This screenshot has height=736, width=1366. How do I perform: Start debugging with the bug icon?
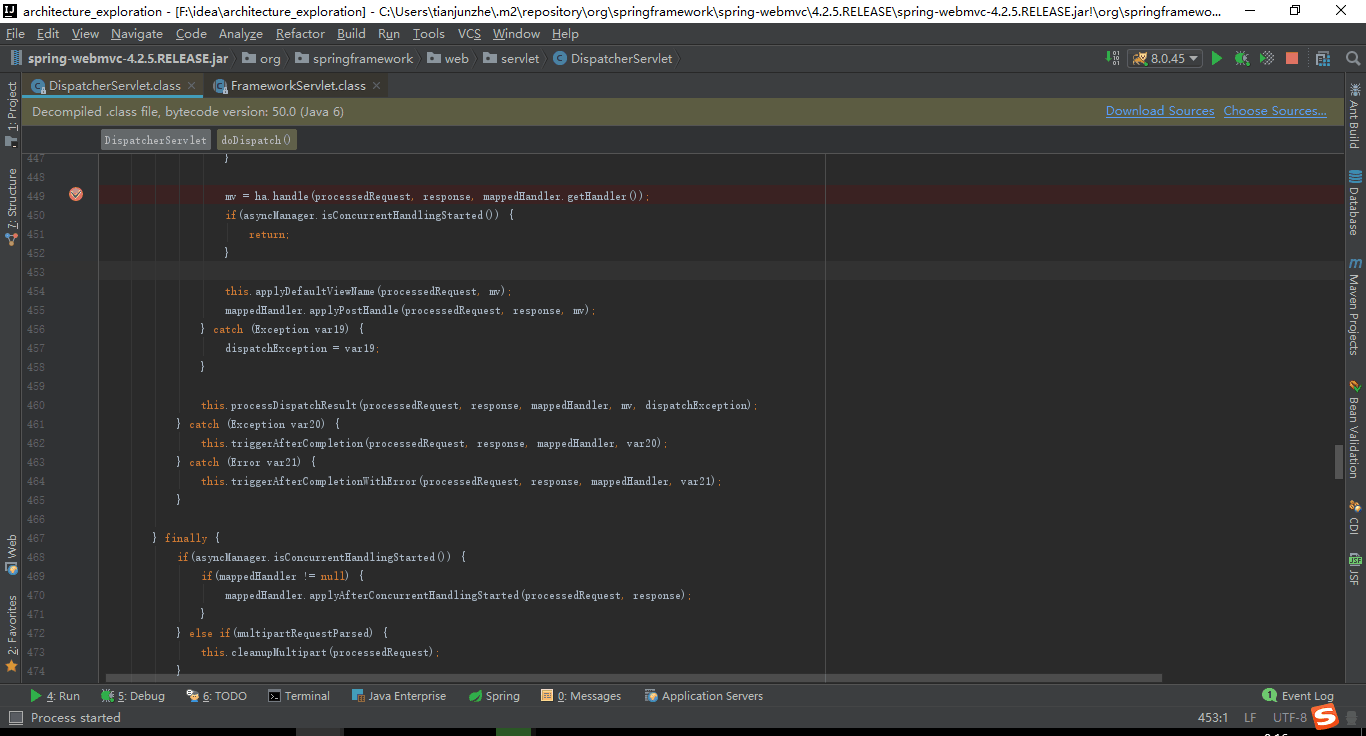tap(1241, 59)
